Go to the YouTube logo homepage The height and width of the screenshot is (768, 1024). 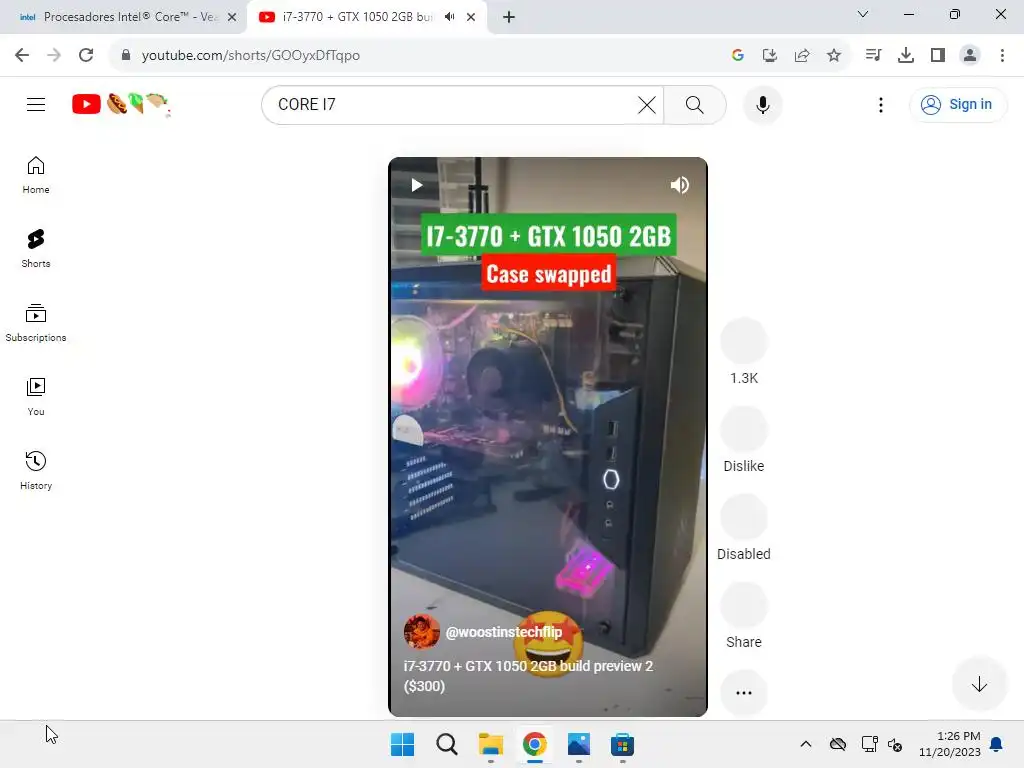(121, 104)
